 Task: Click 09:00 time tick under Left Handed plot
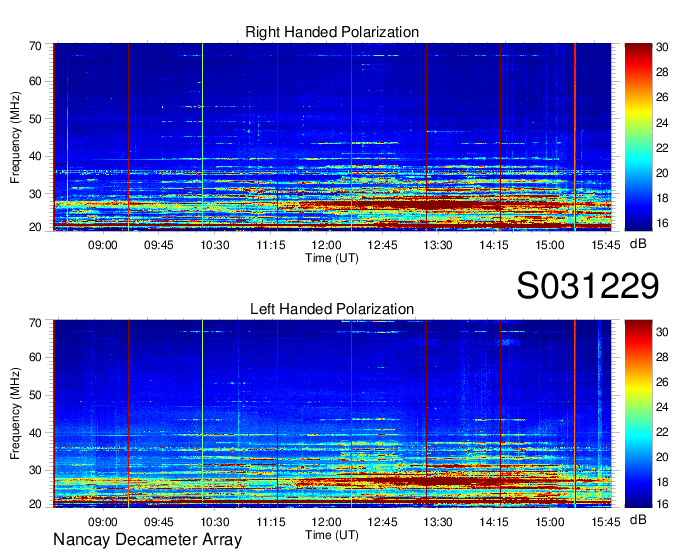[x=103, y=522]
